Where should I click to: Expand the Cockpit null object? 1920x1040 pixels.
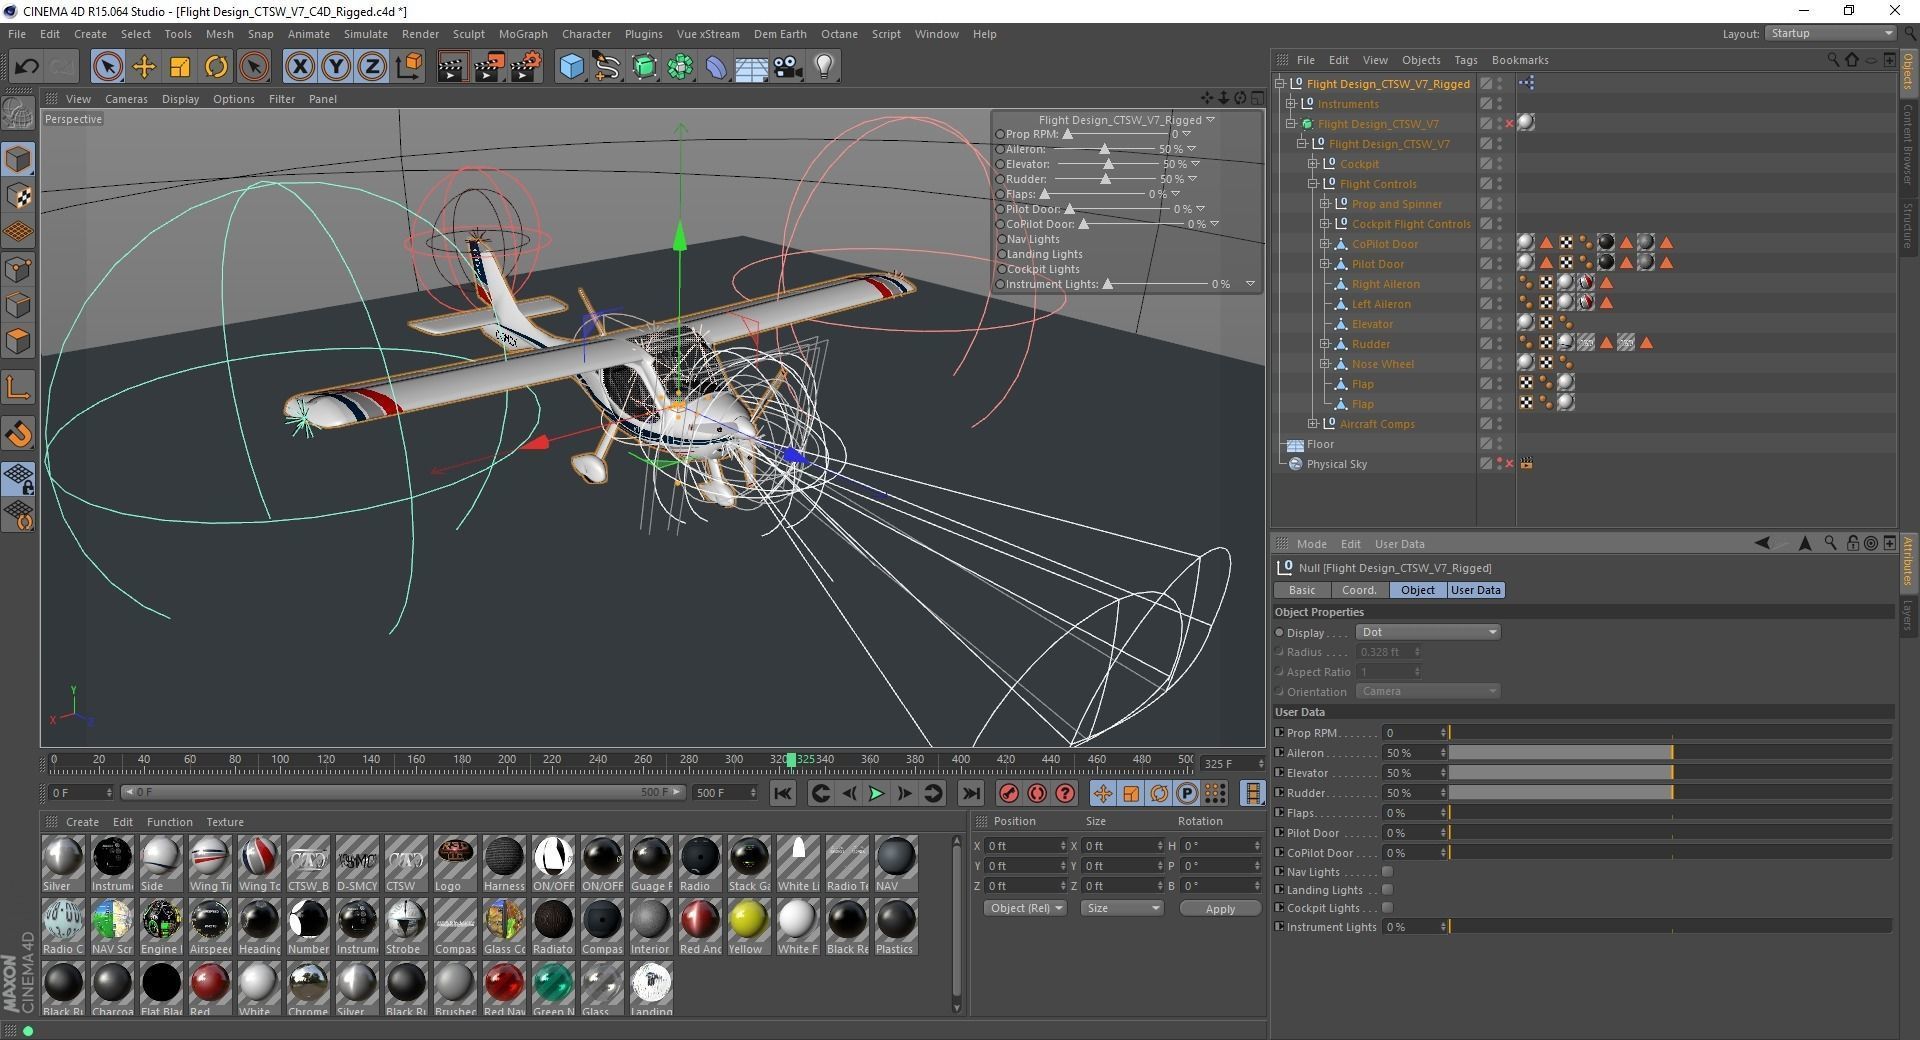[1313, 164]
